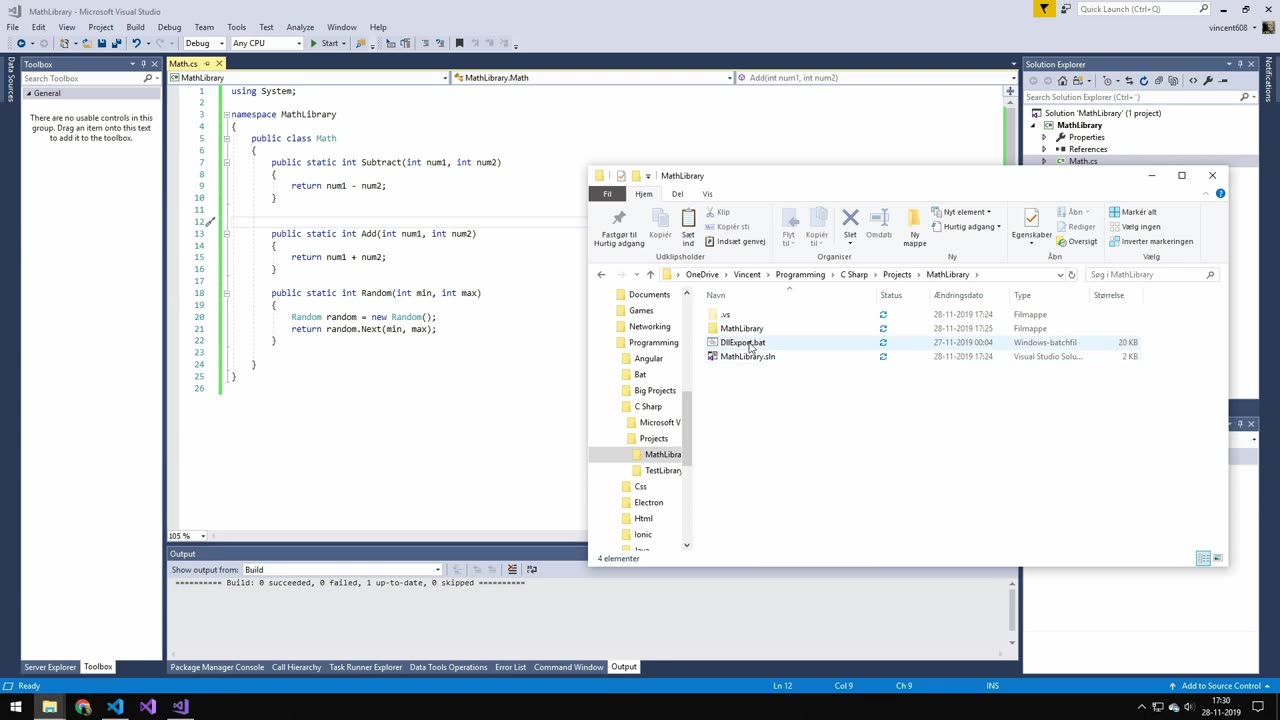Open the Vis ribbon tab in Explorer
Image resolution: width=1280 pixels, height=720 pixels.
pos(707,194)
